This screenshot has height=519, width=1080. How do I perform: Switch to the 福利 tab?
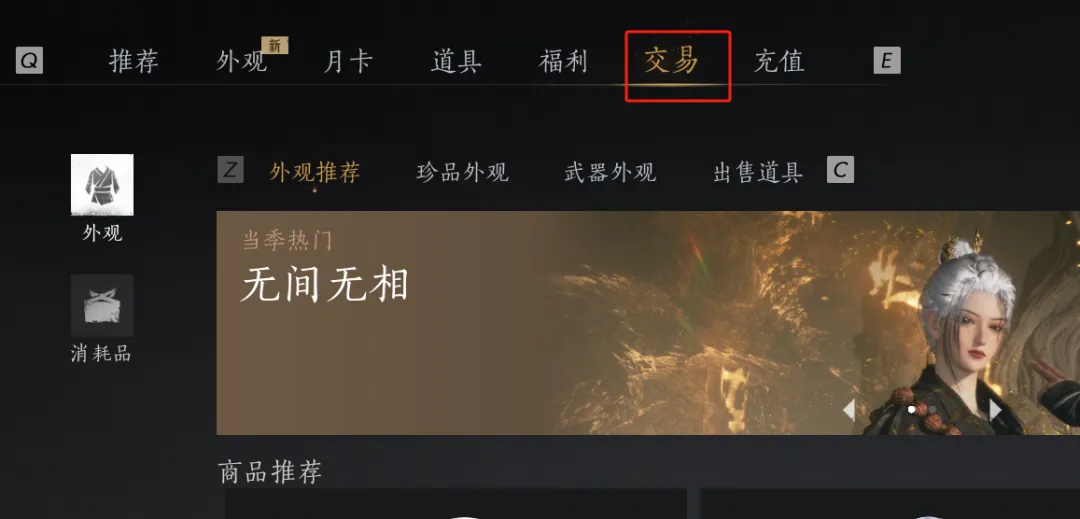[563, 61]
